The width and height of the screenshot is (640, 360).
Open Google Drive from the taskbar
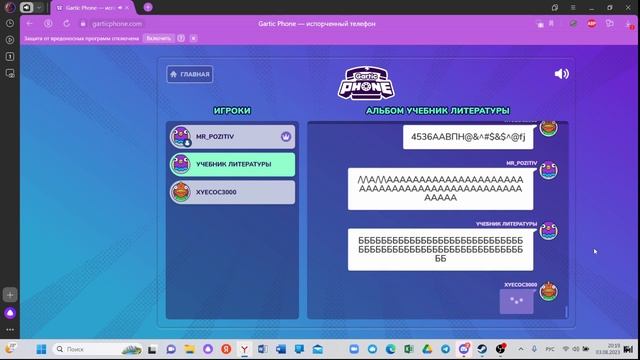click(x=427, y=349)
